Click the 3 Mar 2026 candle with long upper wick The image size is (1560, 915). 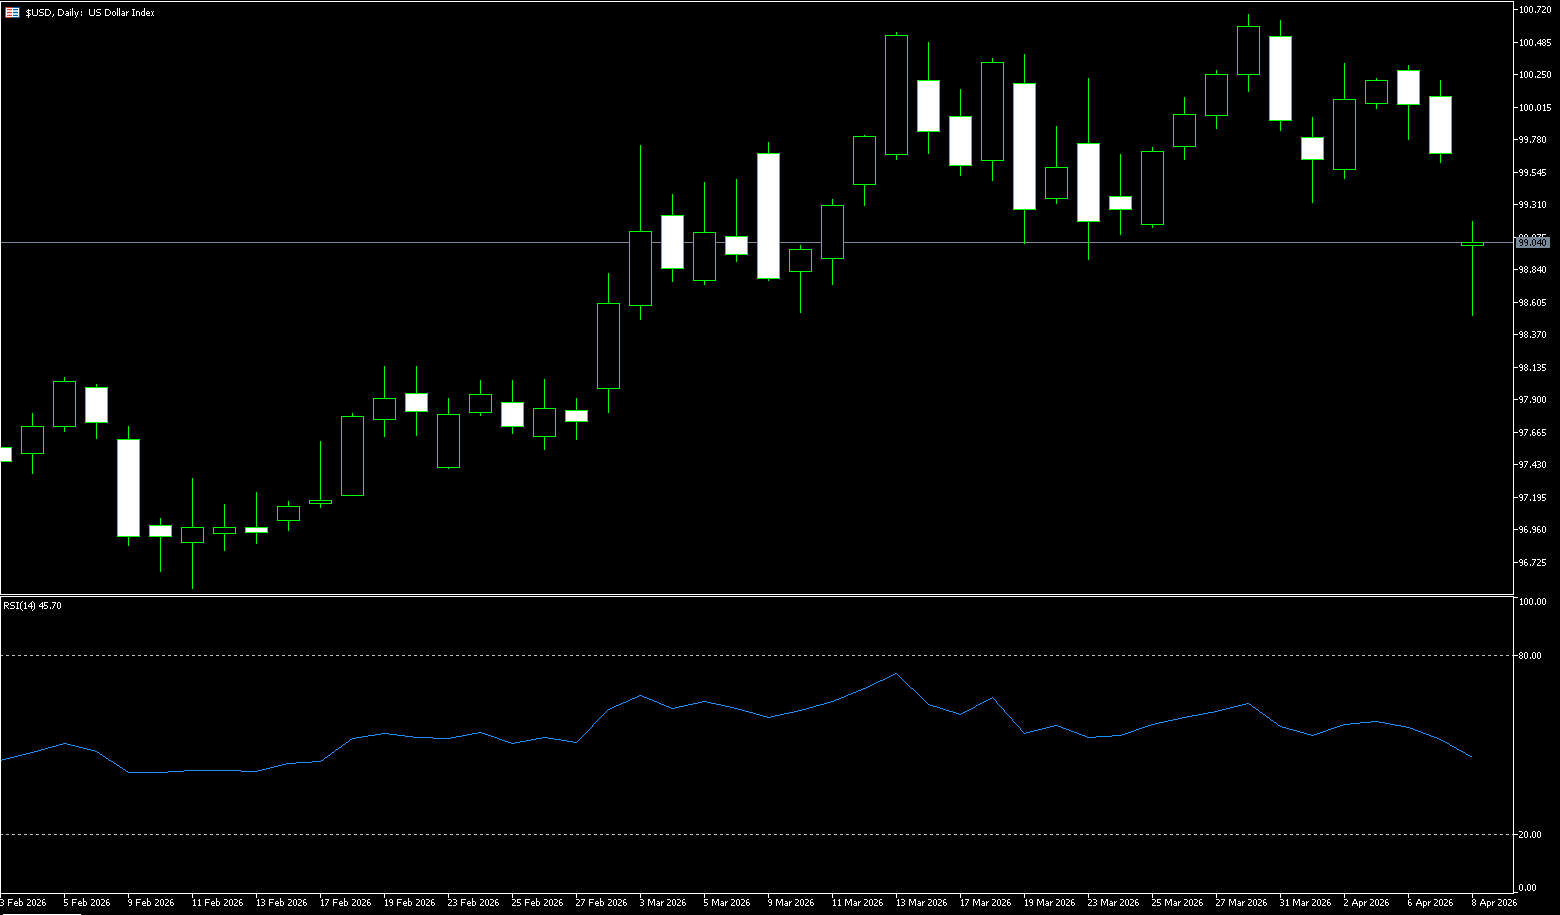click(640, 268)
